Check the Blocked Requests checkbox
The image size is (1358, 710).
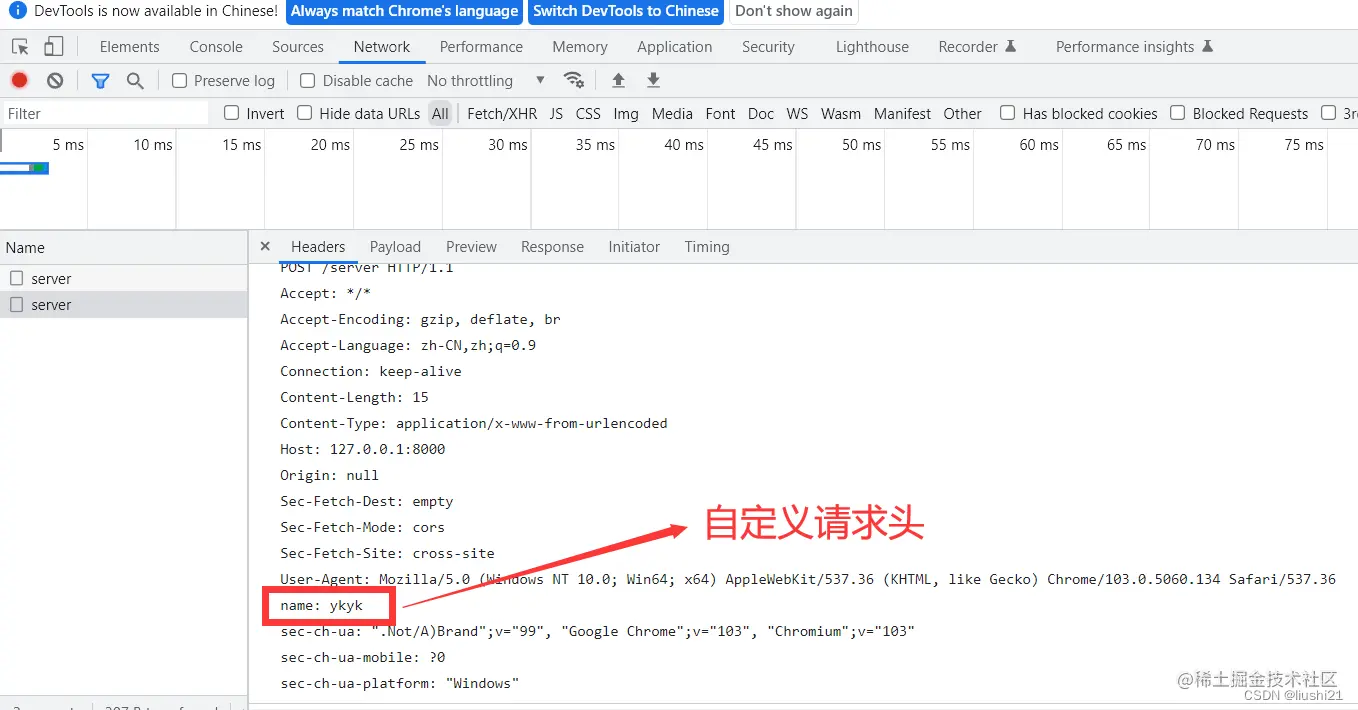(1178, 113)
